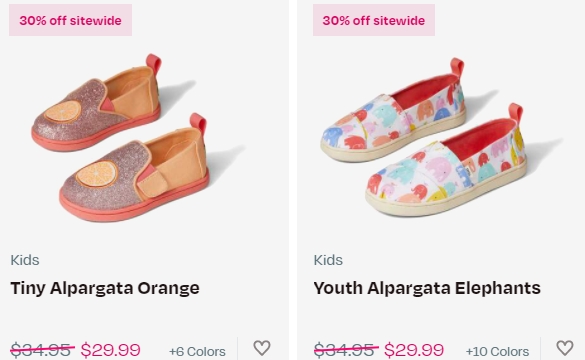Click the upper glitter shoe with orange slice

[96, 103]
